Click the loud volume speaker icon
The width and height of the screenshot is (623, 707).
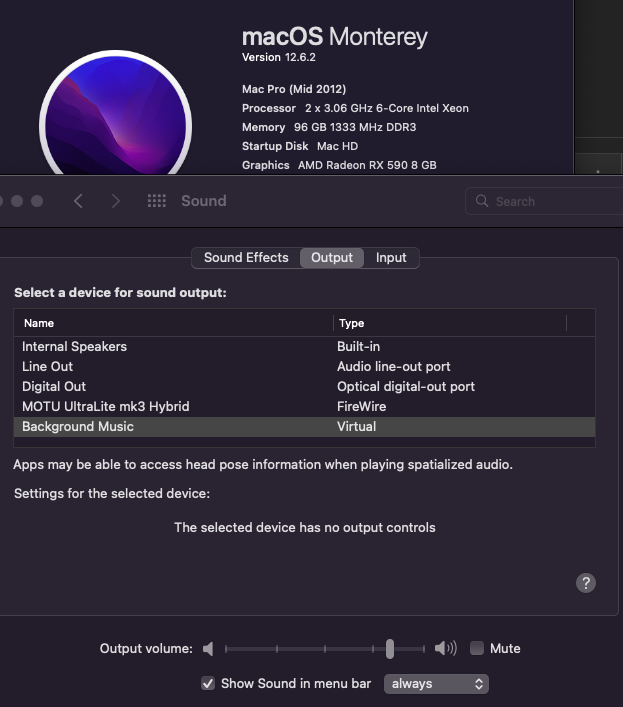[445, 648]
